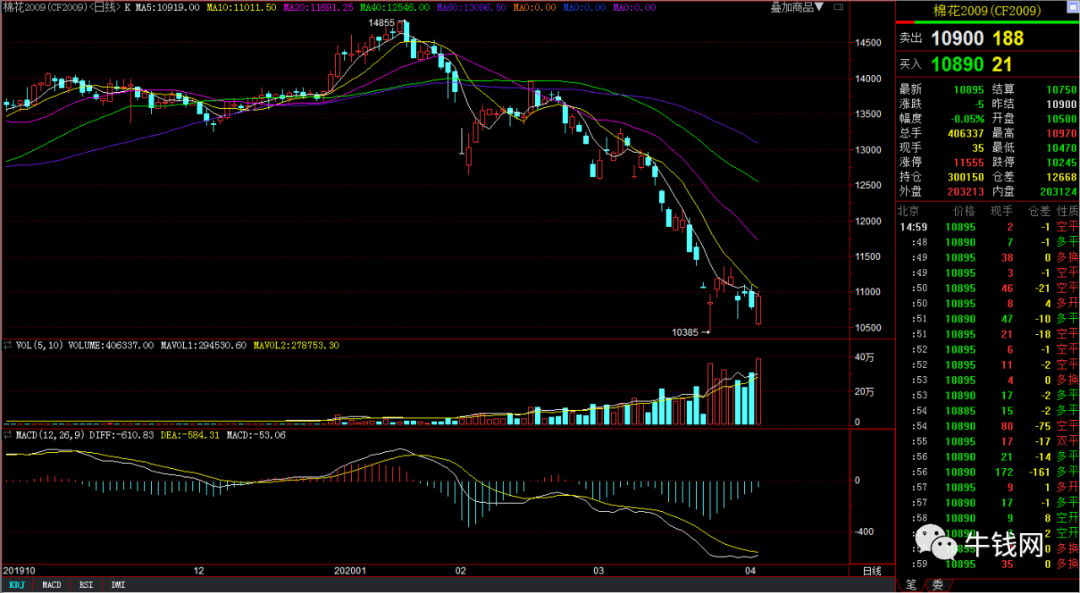This screenshot has height=593, width=1080.
Task: Click the chart title 棉花2009(CF2009)<日线>
Action: point(61,7)
